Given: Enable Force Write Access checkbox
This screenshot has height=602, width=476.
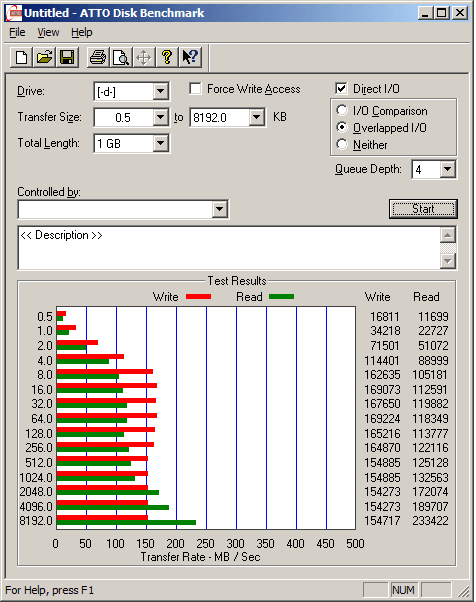Looking at the screenshot, I should pos(195,89).
